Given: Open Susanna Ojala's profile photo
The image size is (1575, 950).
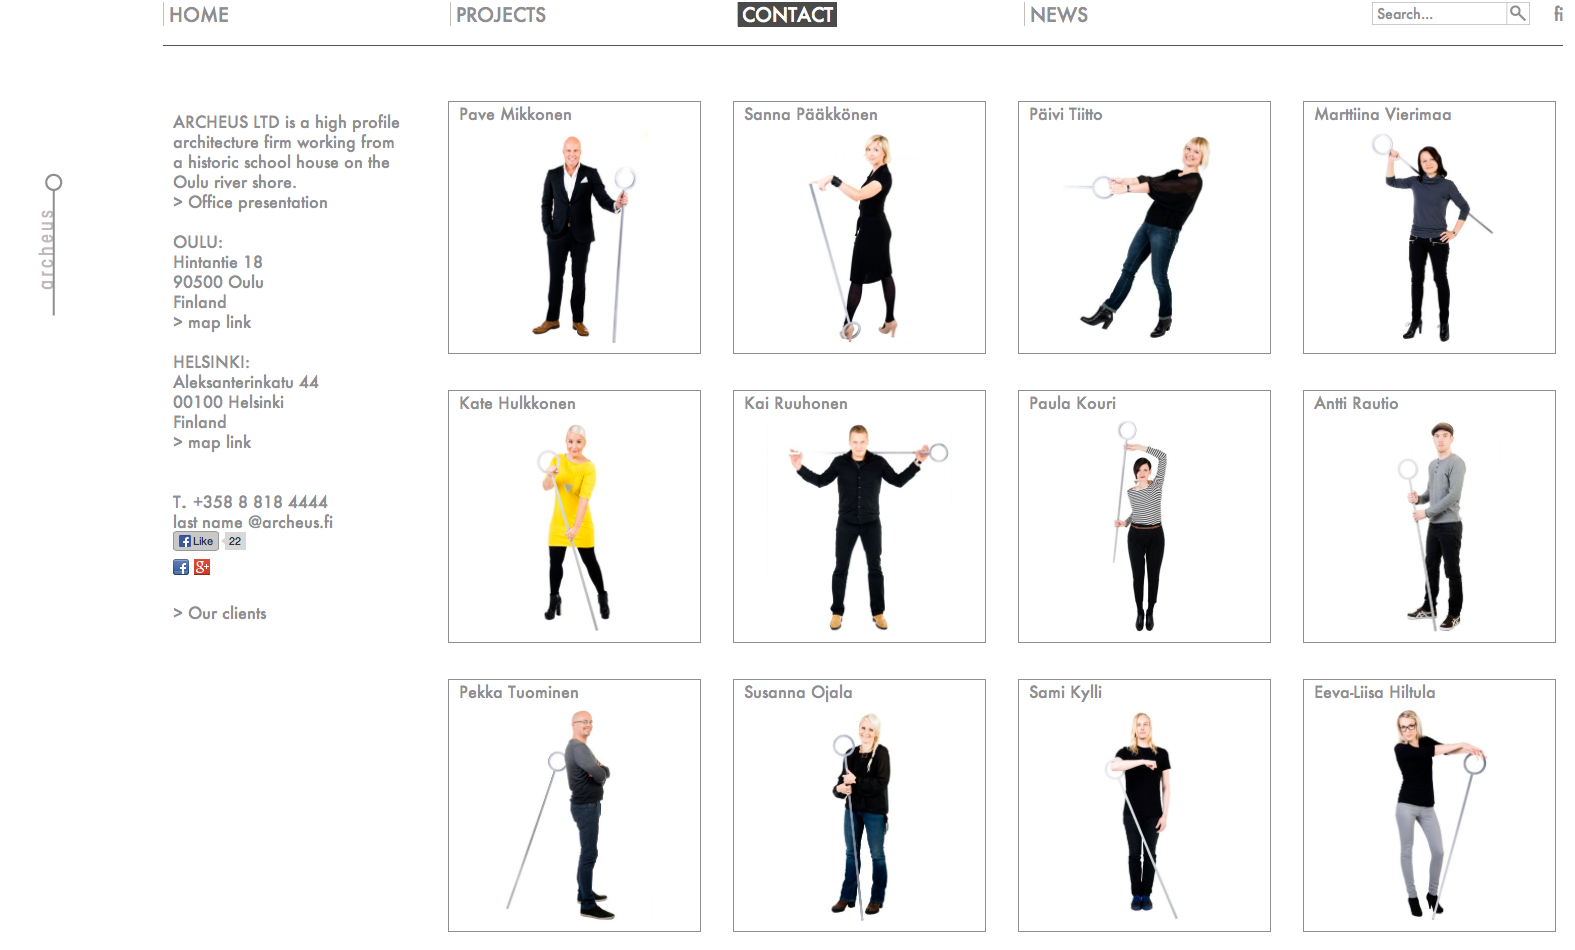Looking at the screenshot, I should tap(859, 805).
